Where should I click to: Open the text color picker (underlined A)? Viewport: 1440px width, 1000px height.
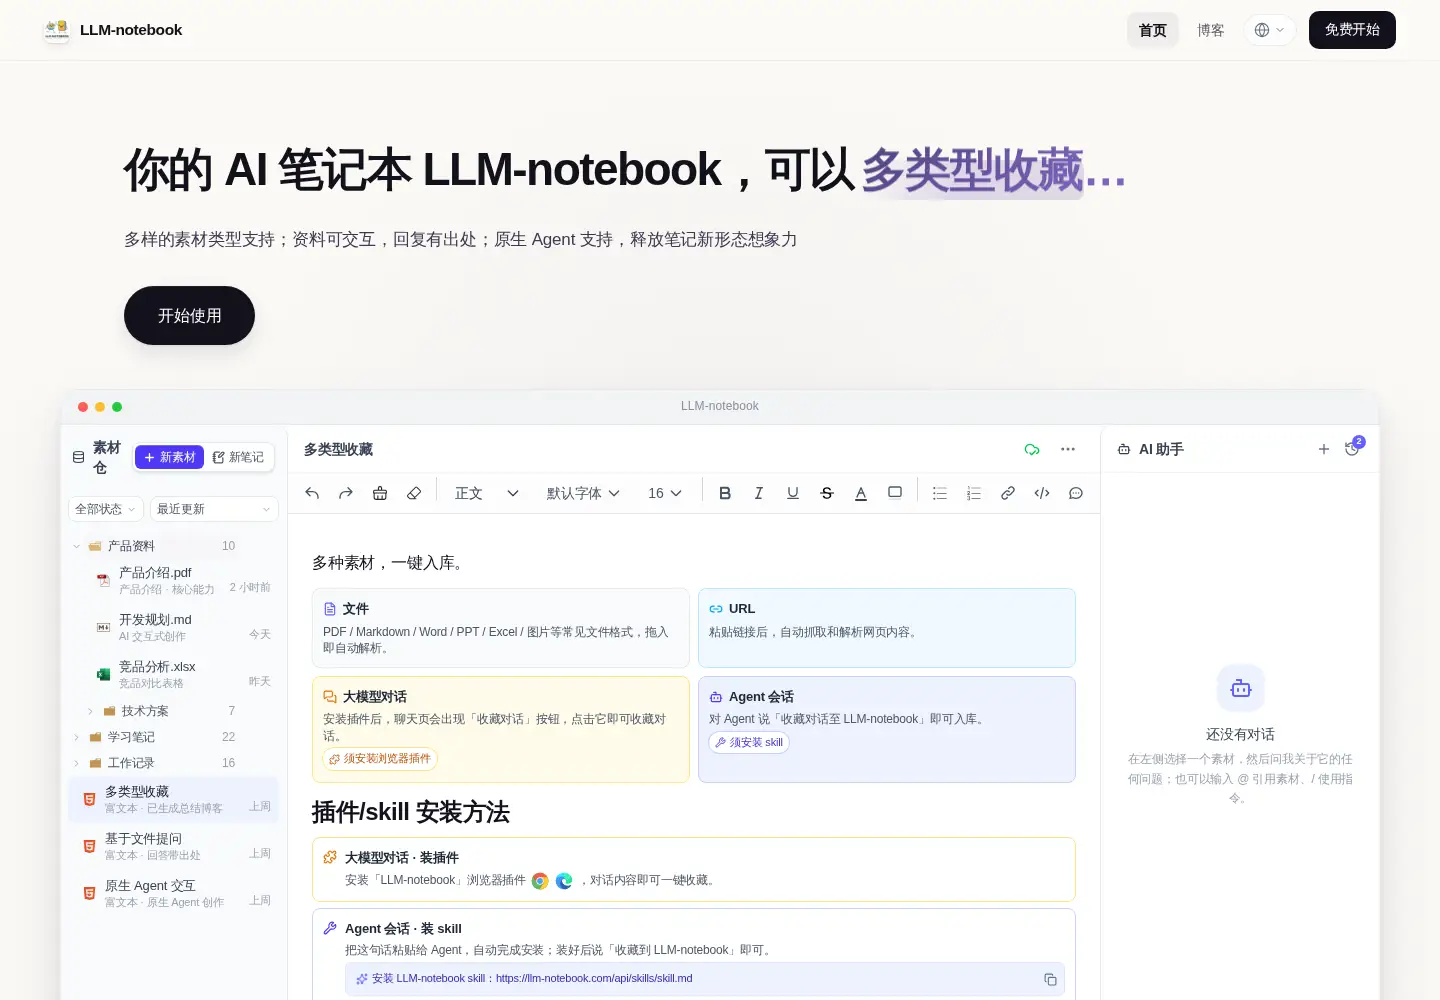(x=861, y=493)
